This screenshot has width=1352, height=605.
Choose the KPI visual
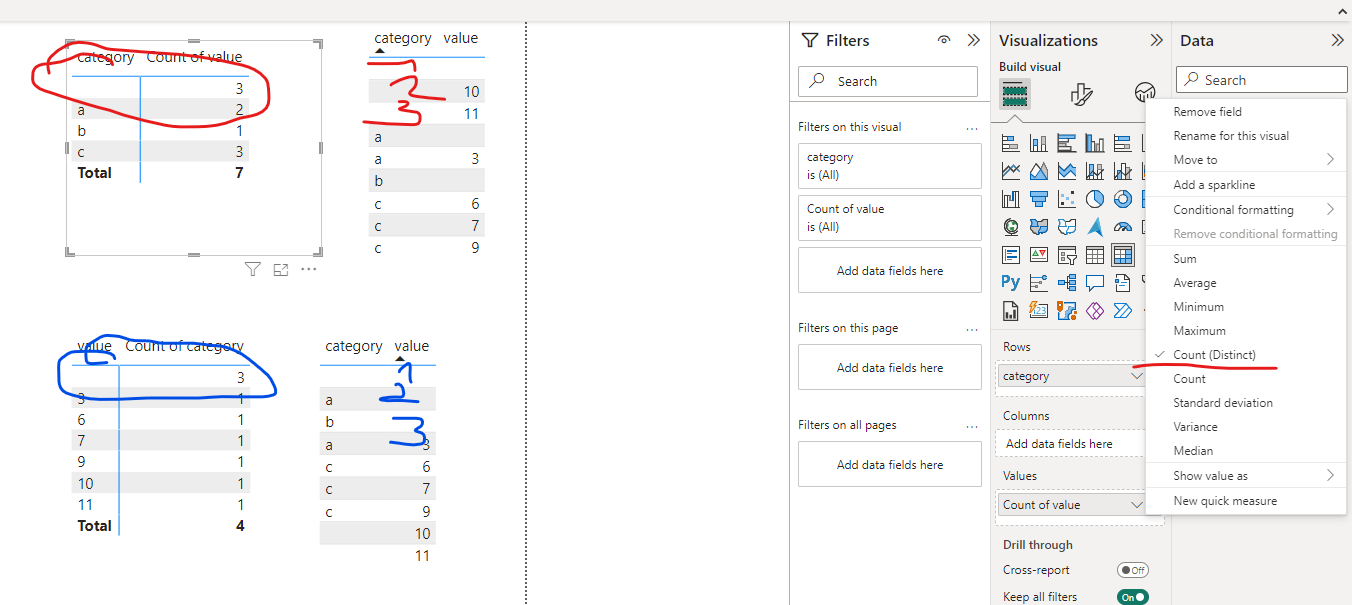click(1038, 255)
